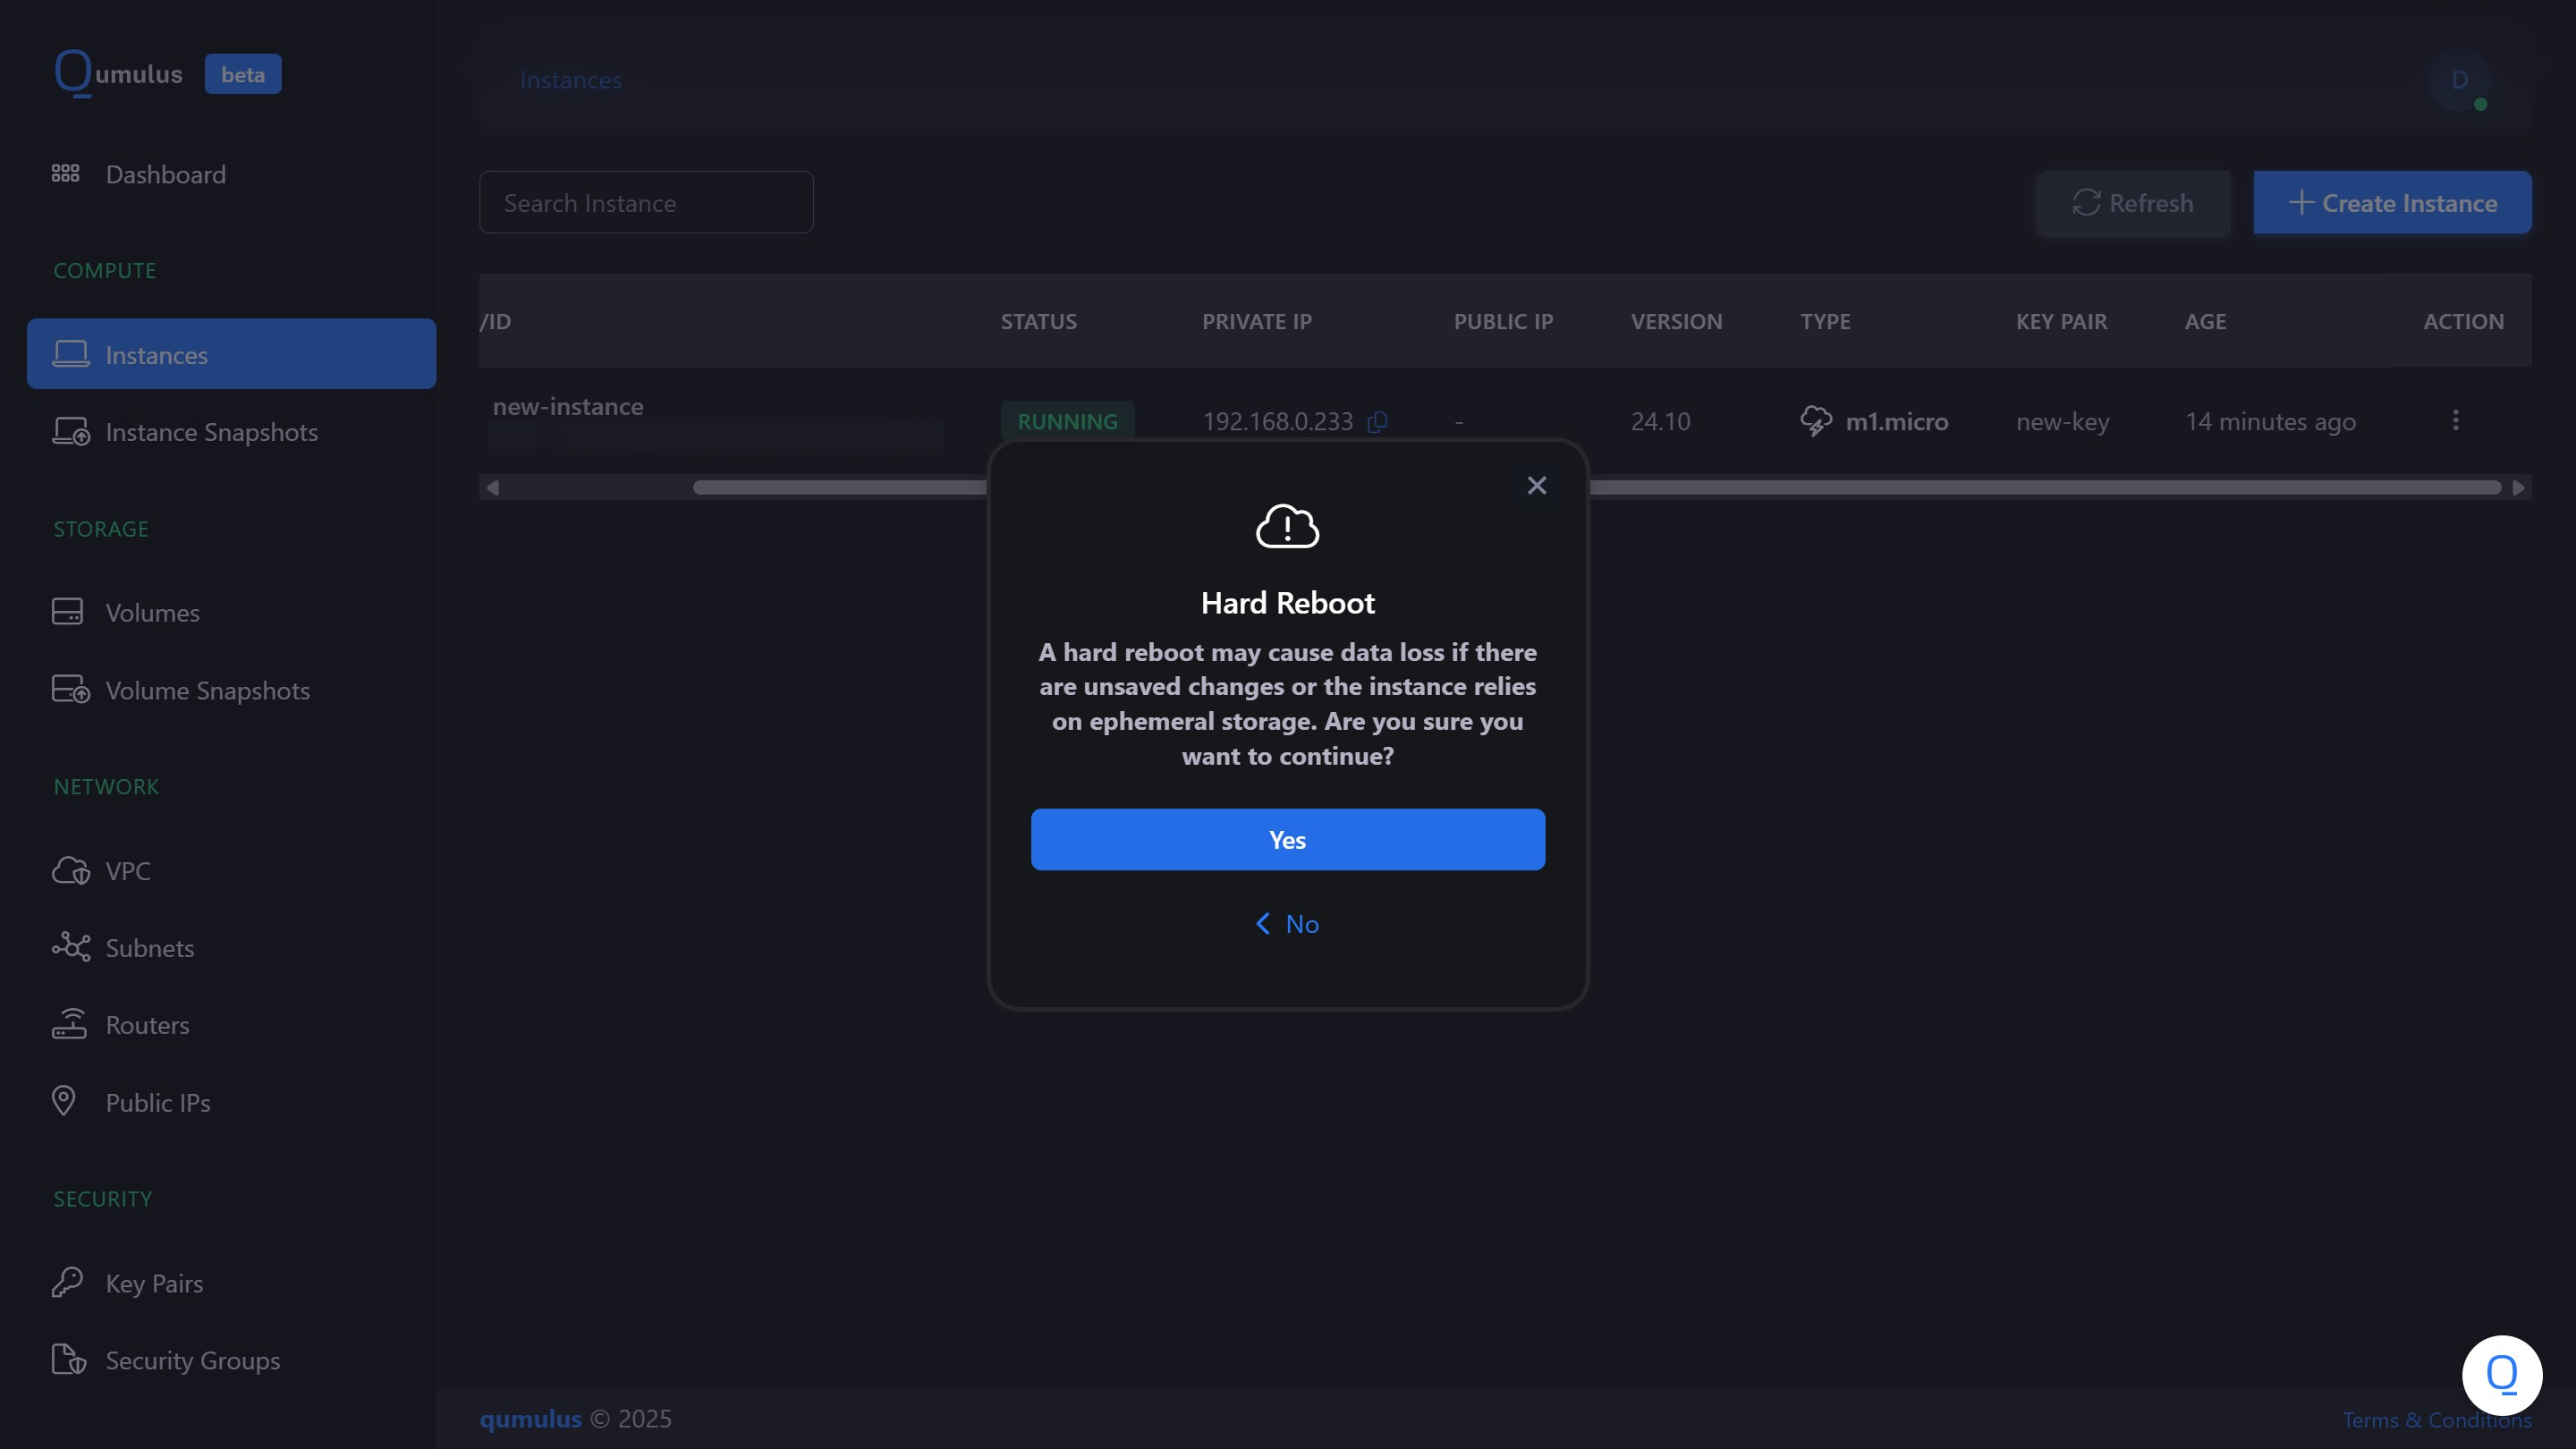Screen dimensions: 2576x1449
Task: Click the RUNNING status badge
Action: 1067,421
